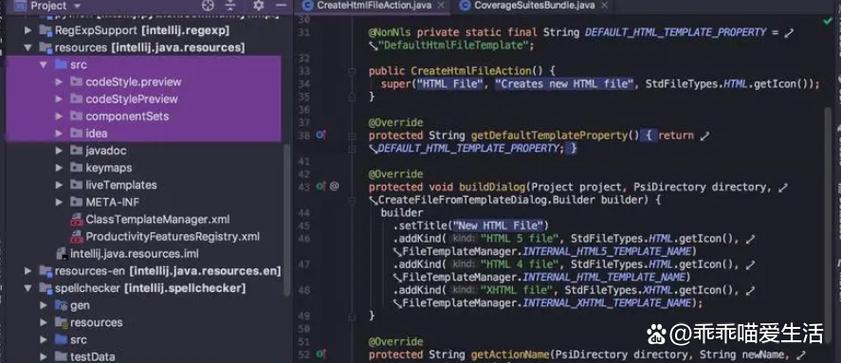This screenshot has height=363, width=841.
Task: Expand the META-INF folder arrow
Action: click(x=59, y=202)
